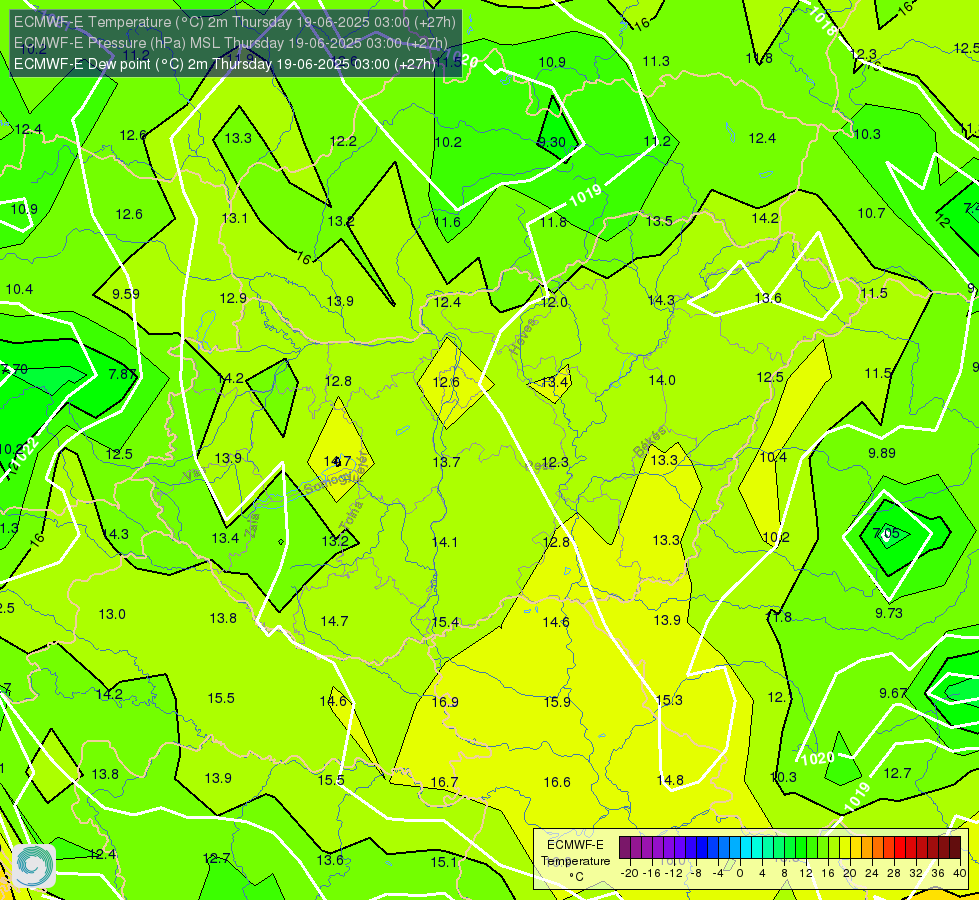Screen dimensions: 979x900
Task: Click the 13.0 dew point value
Action: (112, 614)
